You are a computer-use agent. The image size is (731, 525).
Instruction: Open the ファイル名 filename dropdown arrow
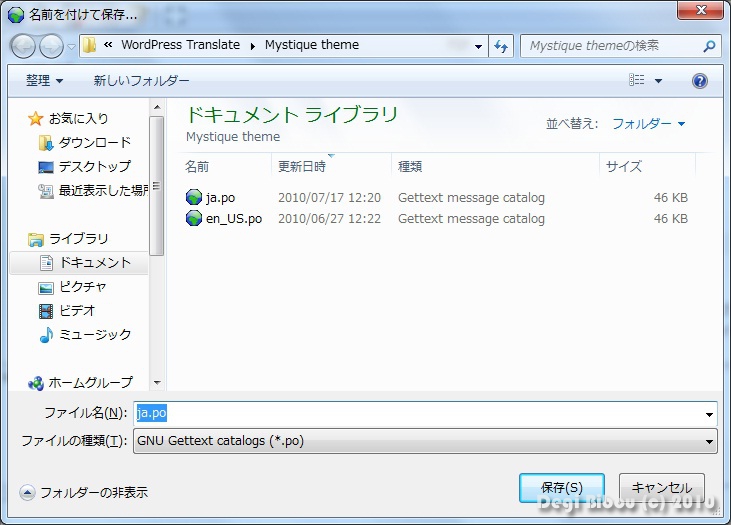point(709,414)
